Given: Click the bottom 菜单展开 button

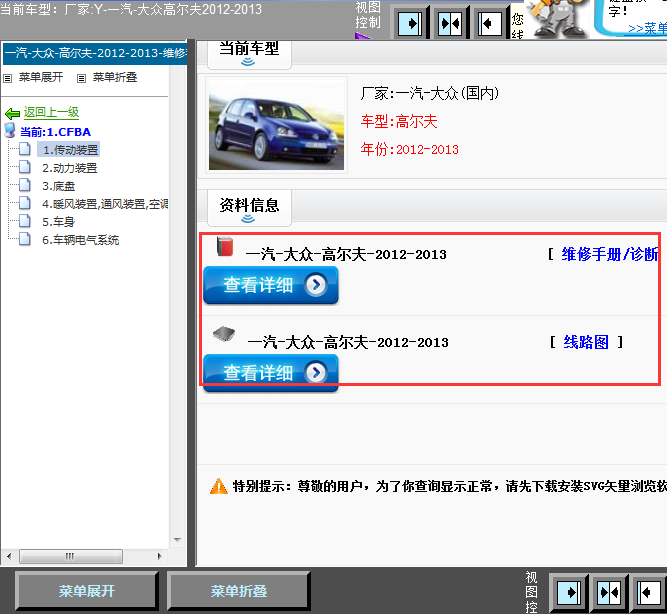Looking at the screenshot, I should click(x=87, y=591).
